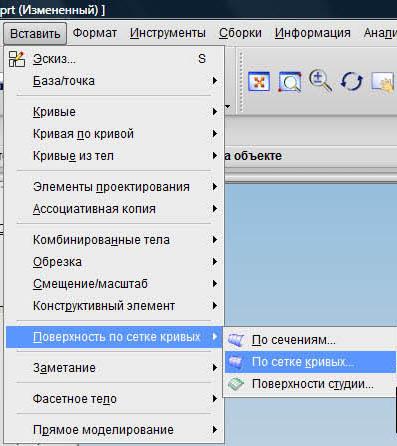Select Поверхность по сетке кривых entry
The width and height of the screenshot is (397, 446).
click(x=114, y=337)
